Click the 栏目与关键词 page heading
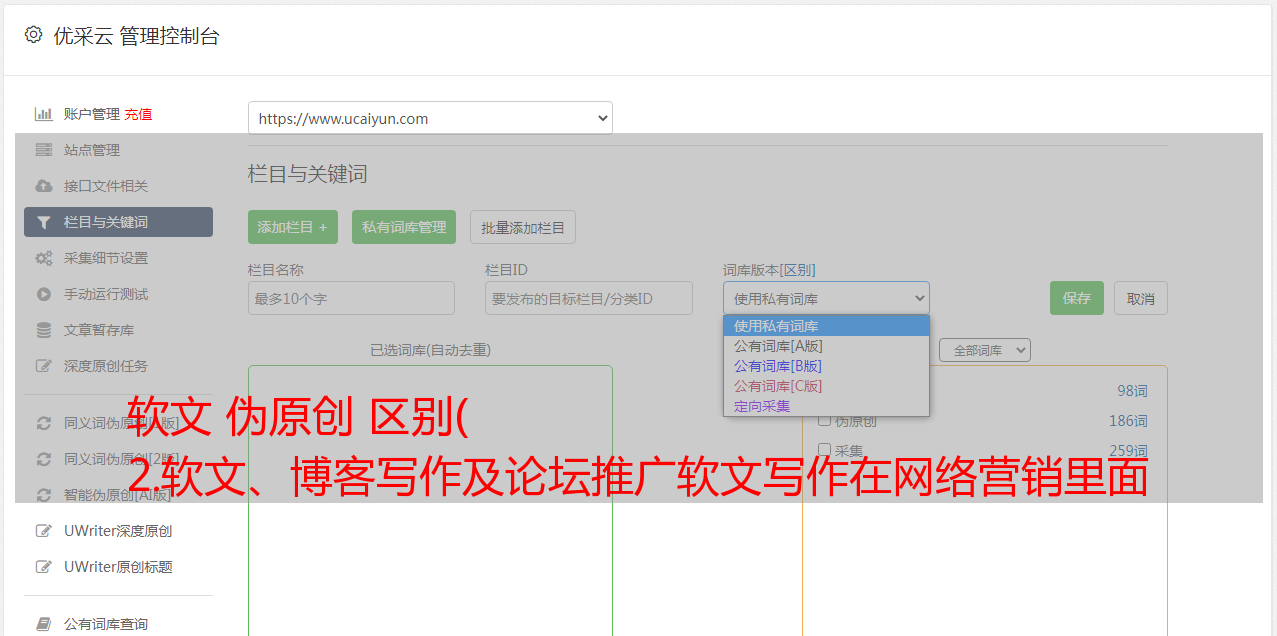This screenshot has height=636, width=1277. click(308, 174)
